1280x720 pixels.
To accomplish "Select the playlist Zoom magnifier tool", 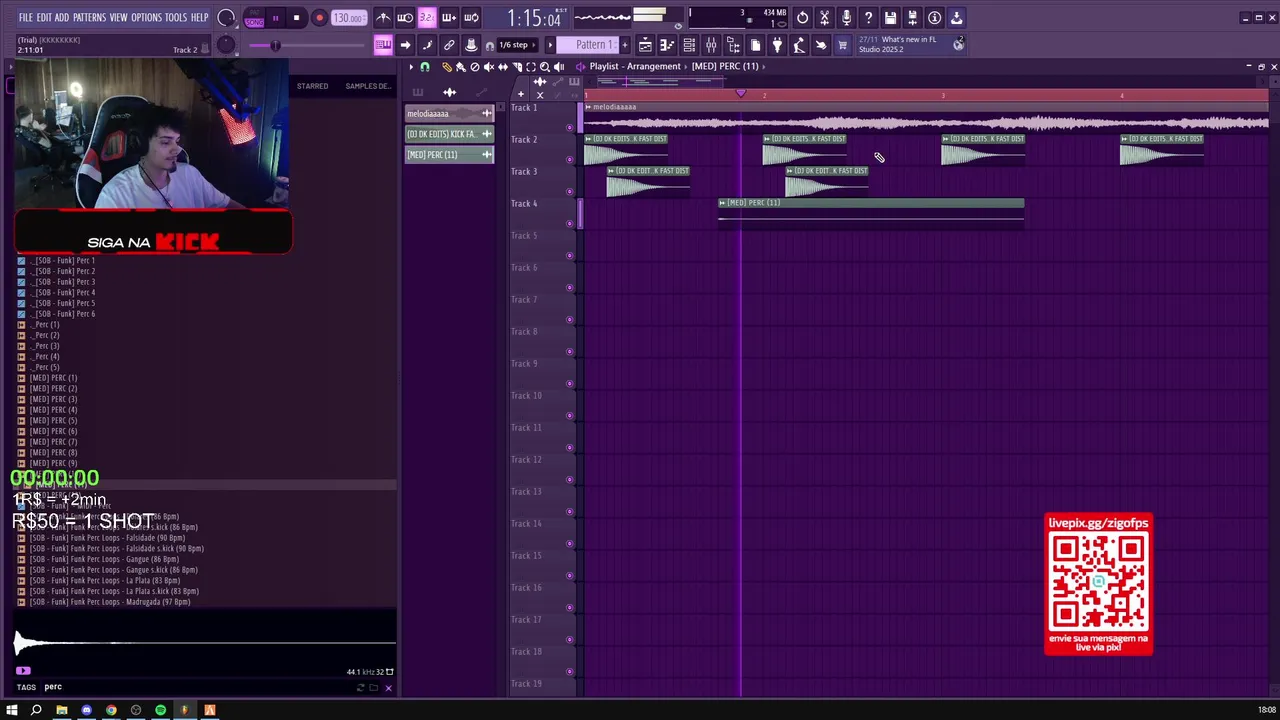I will tap(545, 67).
